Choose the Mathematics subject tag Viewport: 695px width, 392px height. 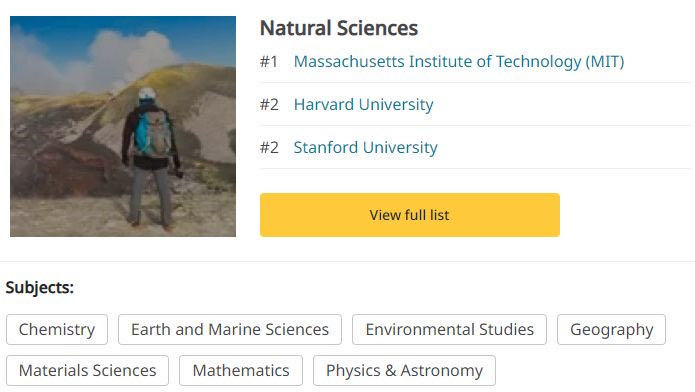241,370
